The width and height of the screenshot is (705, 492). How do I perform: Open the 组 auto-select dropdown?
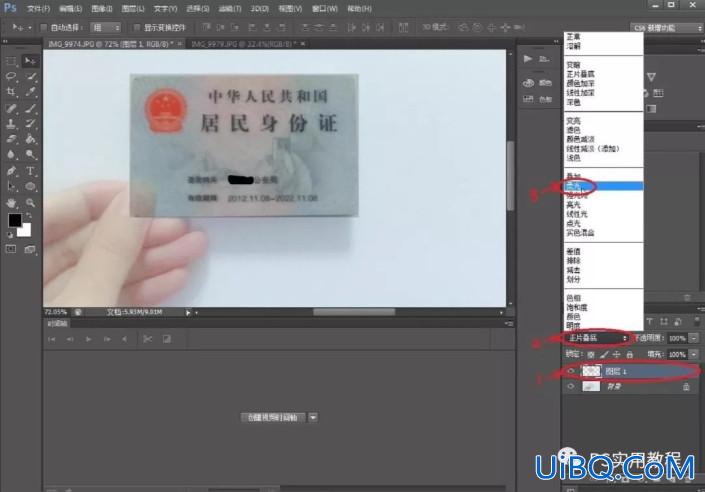coord(106,27)
